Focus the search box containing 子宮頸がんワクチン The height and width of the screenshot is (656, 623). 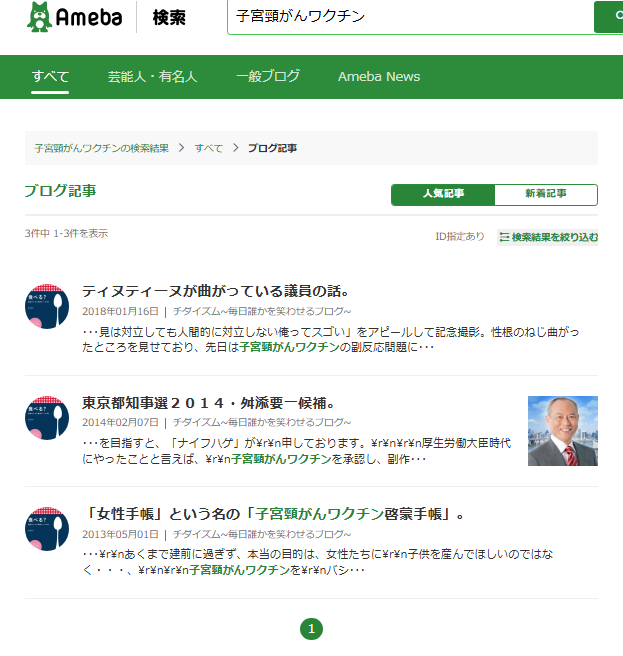tap(410, 17)
